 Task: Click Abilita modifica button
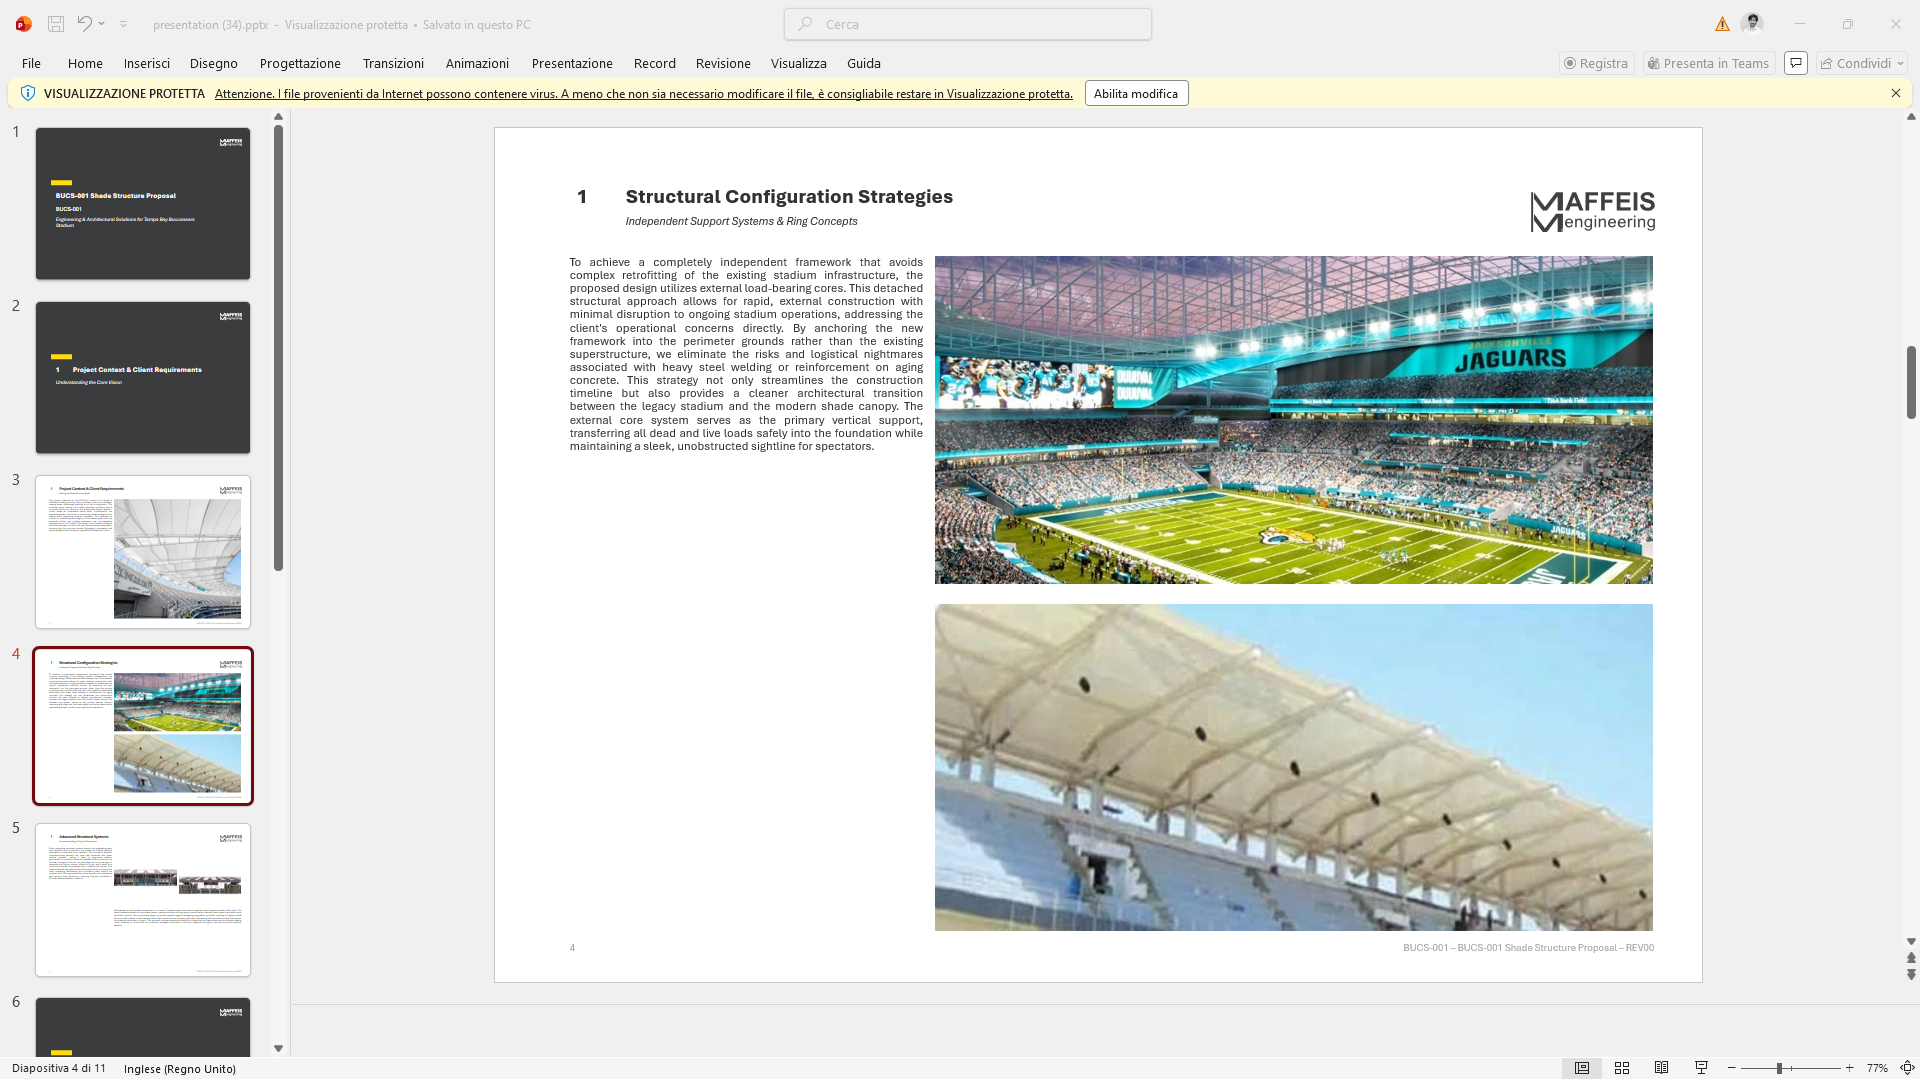point(1136,94)
